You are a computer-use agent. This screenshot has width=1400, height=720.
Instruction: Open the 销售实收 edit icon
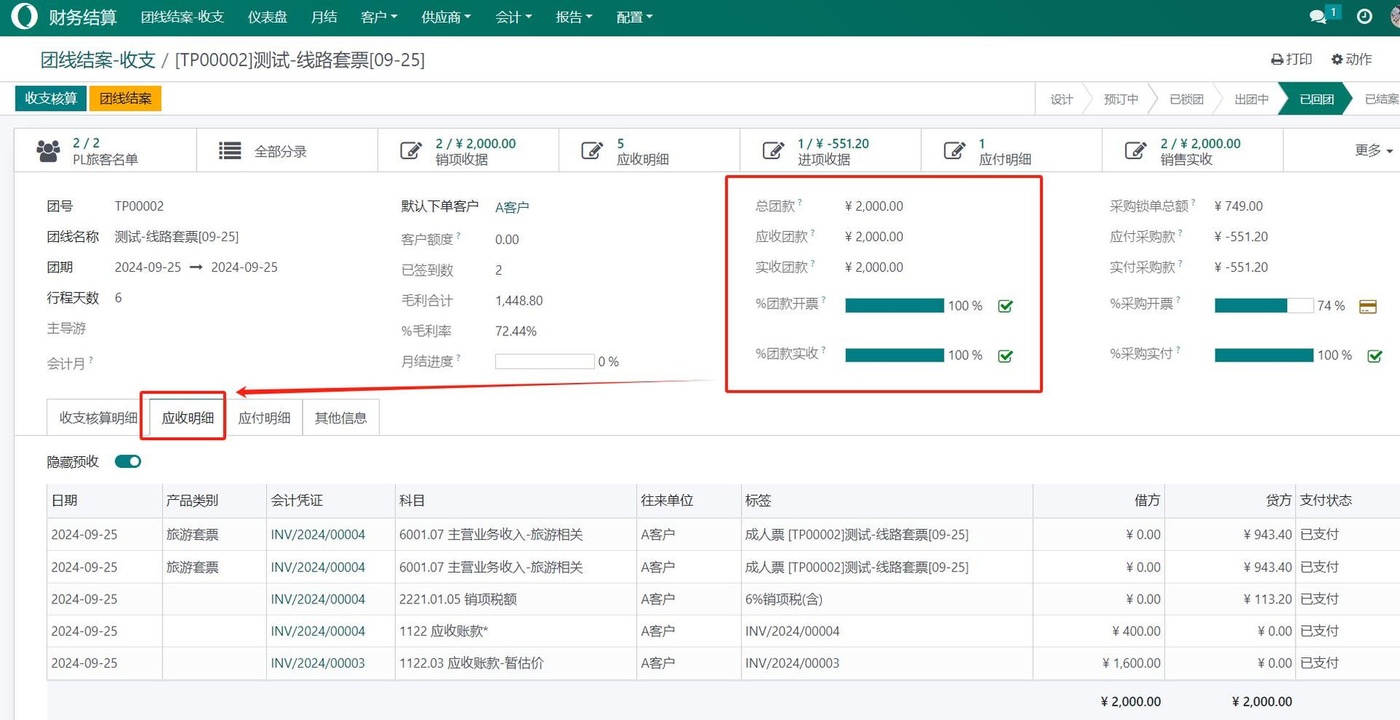(x=1135, y=151)
